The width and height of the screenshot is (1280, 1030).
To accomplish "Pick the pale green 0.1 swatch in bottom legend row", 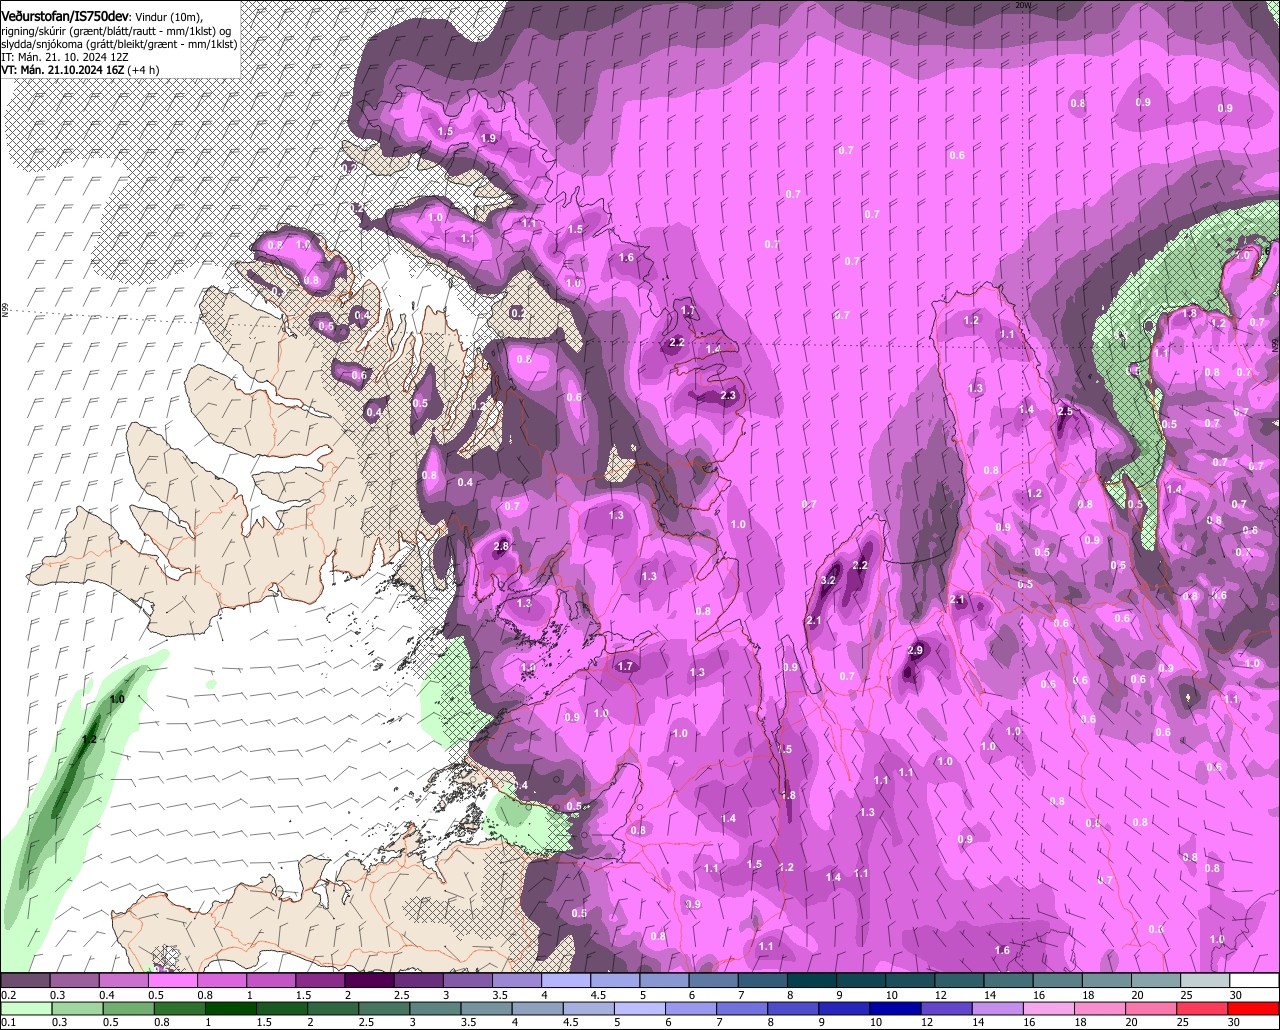I will click(x=25, y=1009).
